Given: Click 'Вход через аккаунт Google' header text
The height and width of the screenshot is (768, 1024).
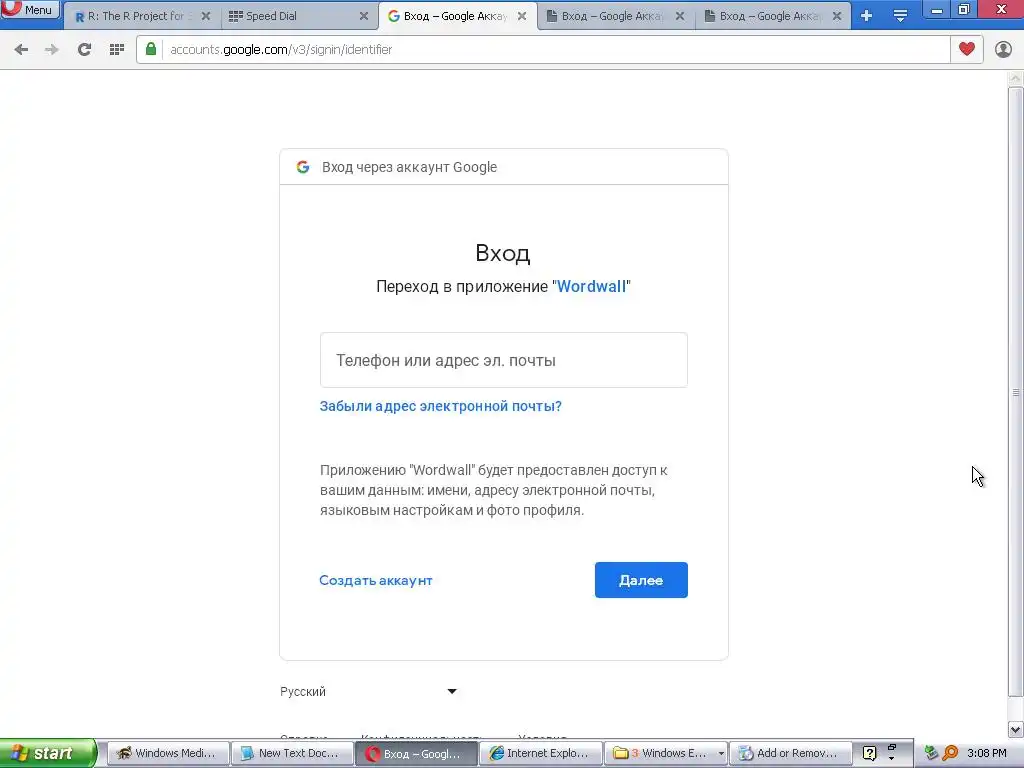Looking at the screenshot, I should click(x=409, y=167).
